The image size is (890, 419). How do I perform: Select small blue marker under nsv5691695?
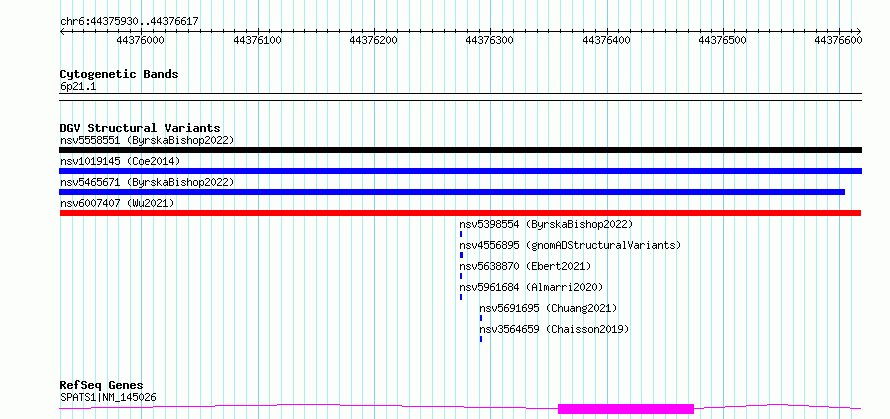(481, 318)
